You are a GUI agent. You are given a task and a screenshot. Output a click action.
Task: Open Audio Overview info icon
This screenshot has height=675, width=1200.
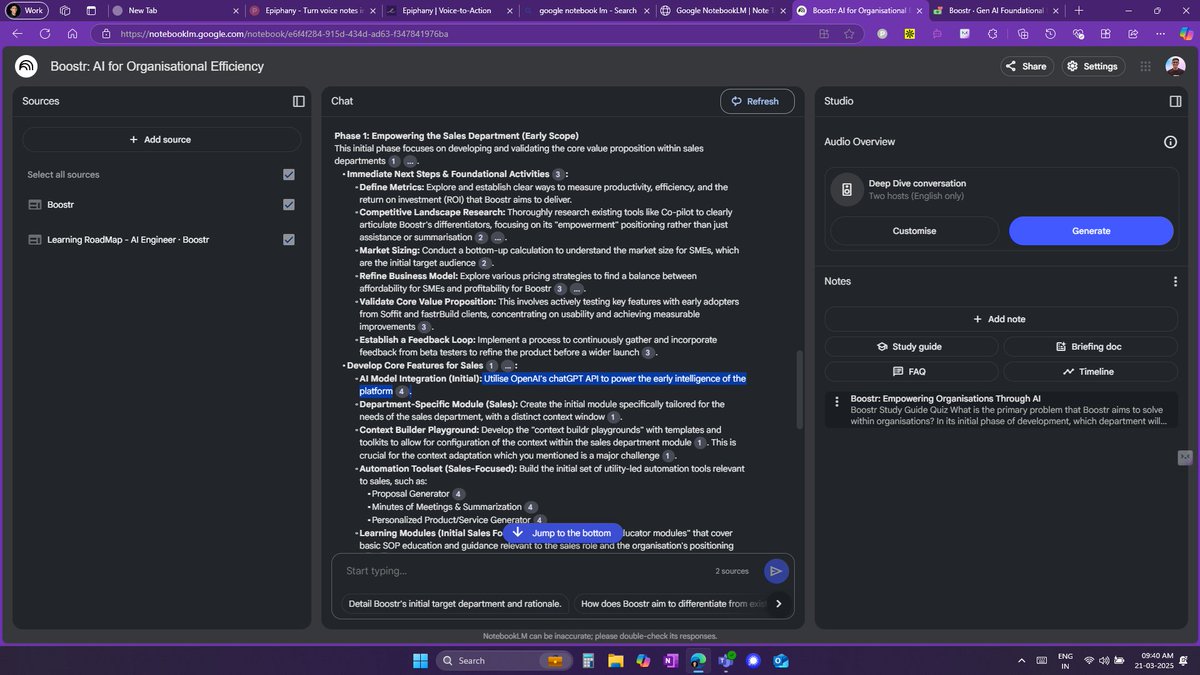click(x=1170, y=142)
